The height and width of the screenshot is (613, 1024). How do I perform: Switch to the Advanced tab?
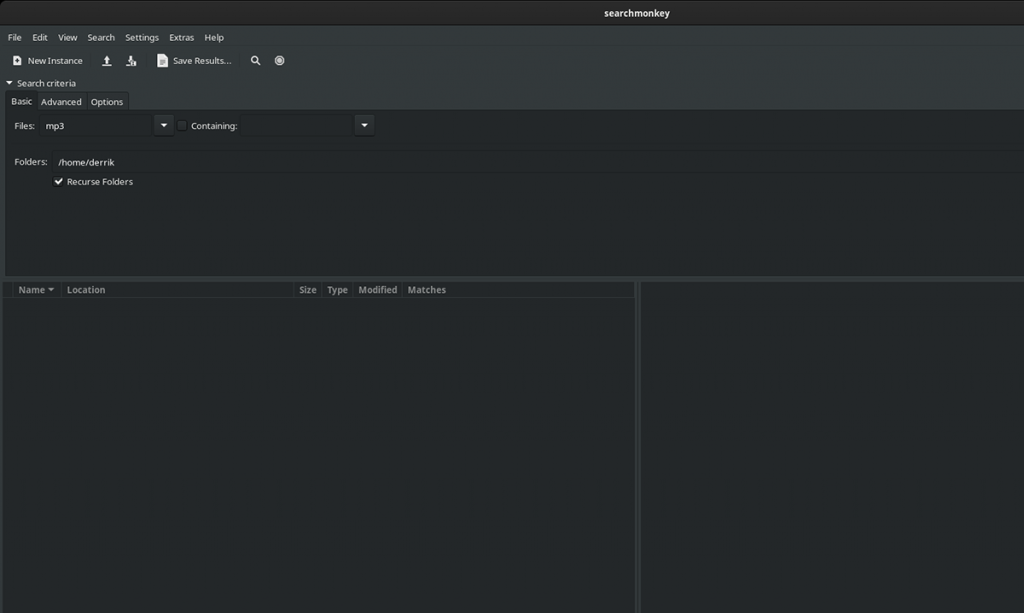(x=61, y=101)
